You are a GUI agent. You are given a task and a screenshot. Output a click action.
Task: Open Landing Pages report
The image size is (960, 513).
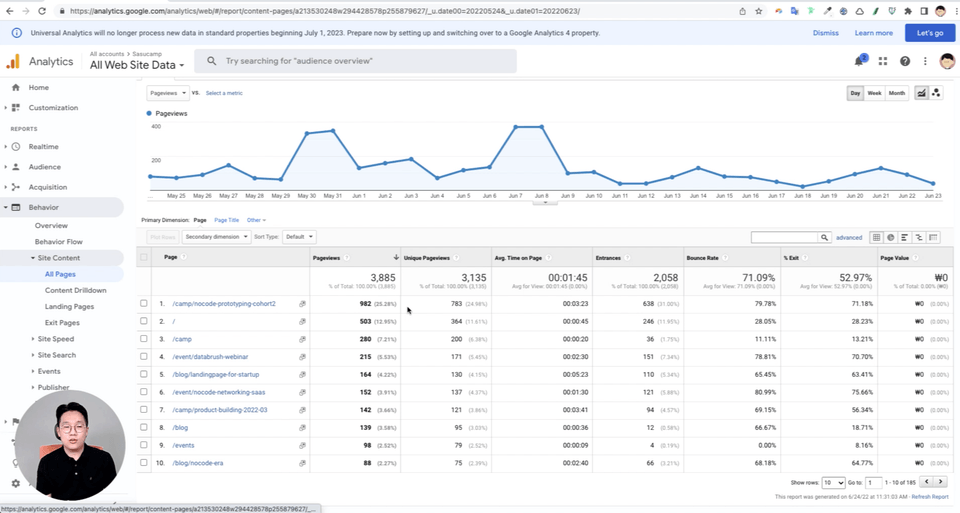(69, 306)
